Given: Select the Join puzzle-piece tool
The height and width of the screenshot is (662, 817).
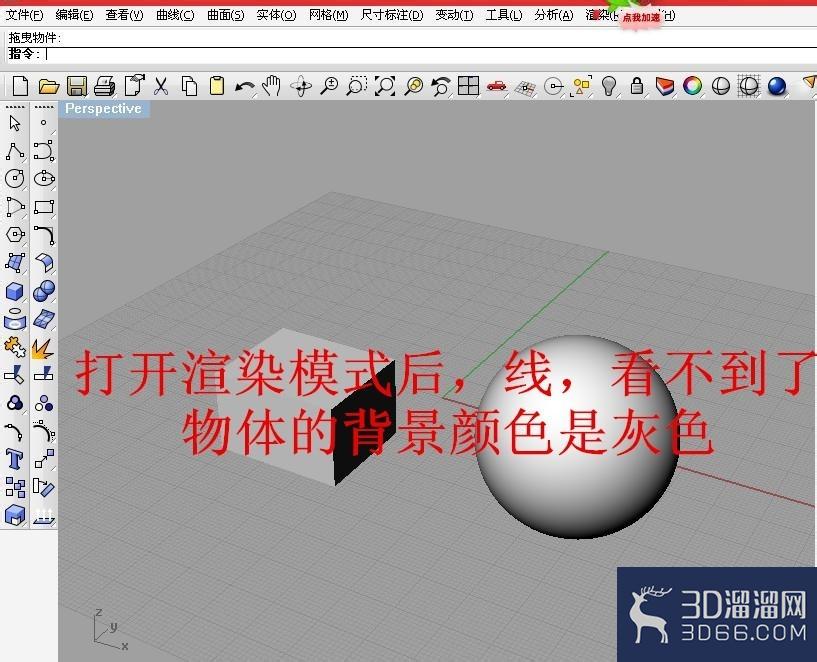Looking at the screenshot, I should point(15,347).
